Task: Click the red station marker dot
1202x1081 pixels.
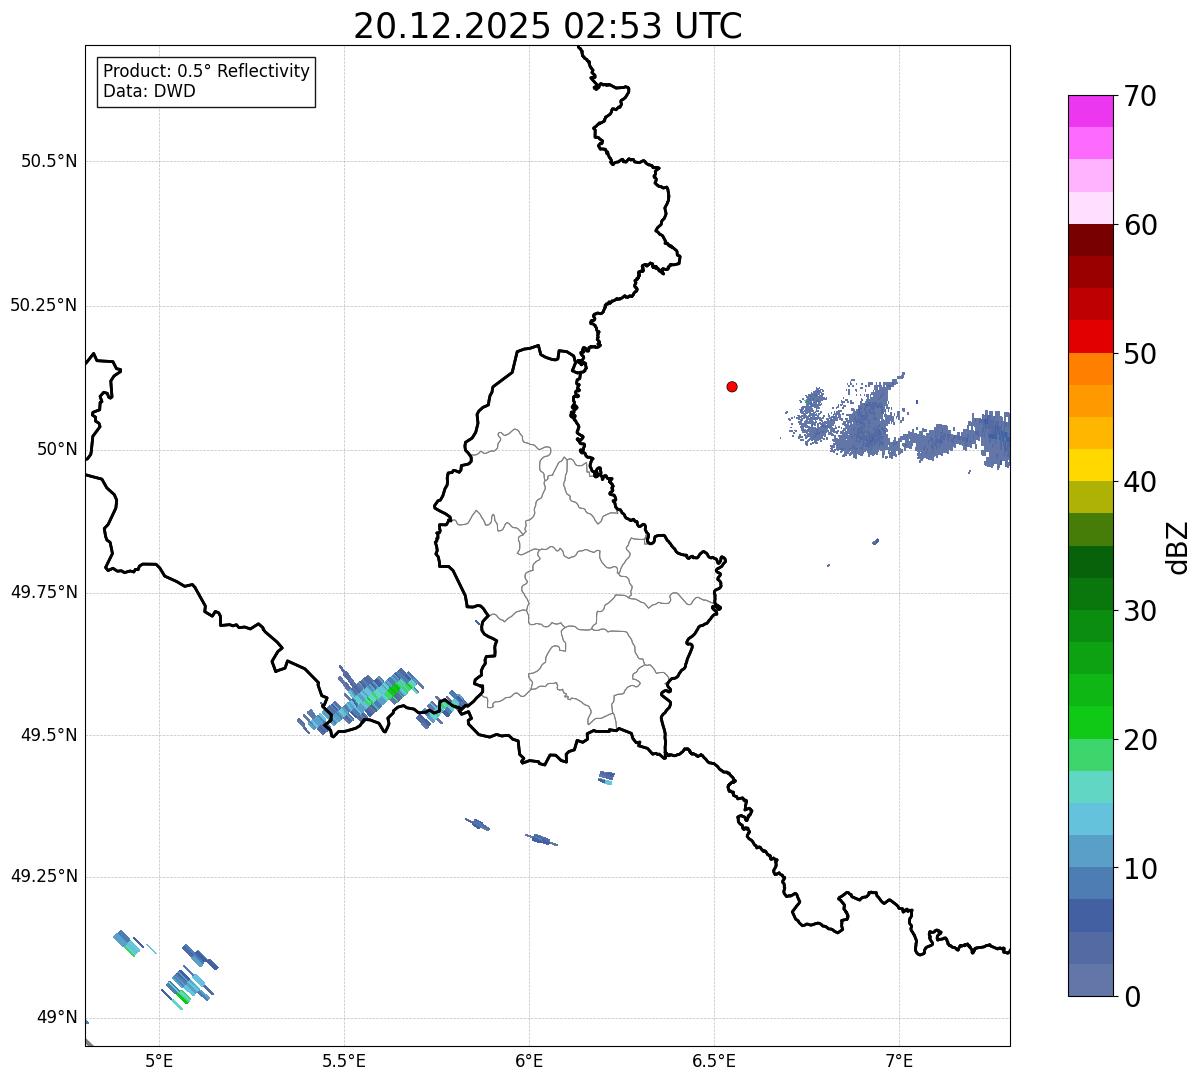Action: point(732,386)
